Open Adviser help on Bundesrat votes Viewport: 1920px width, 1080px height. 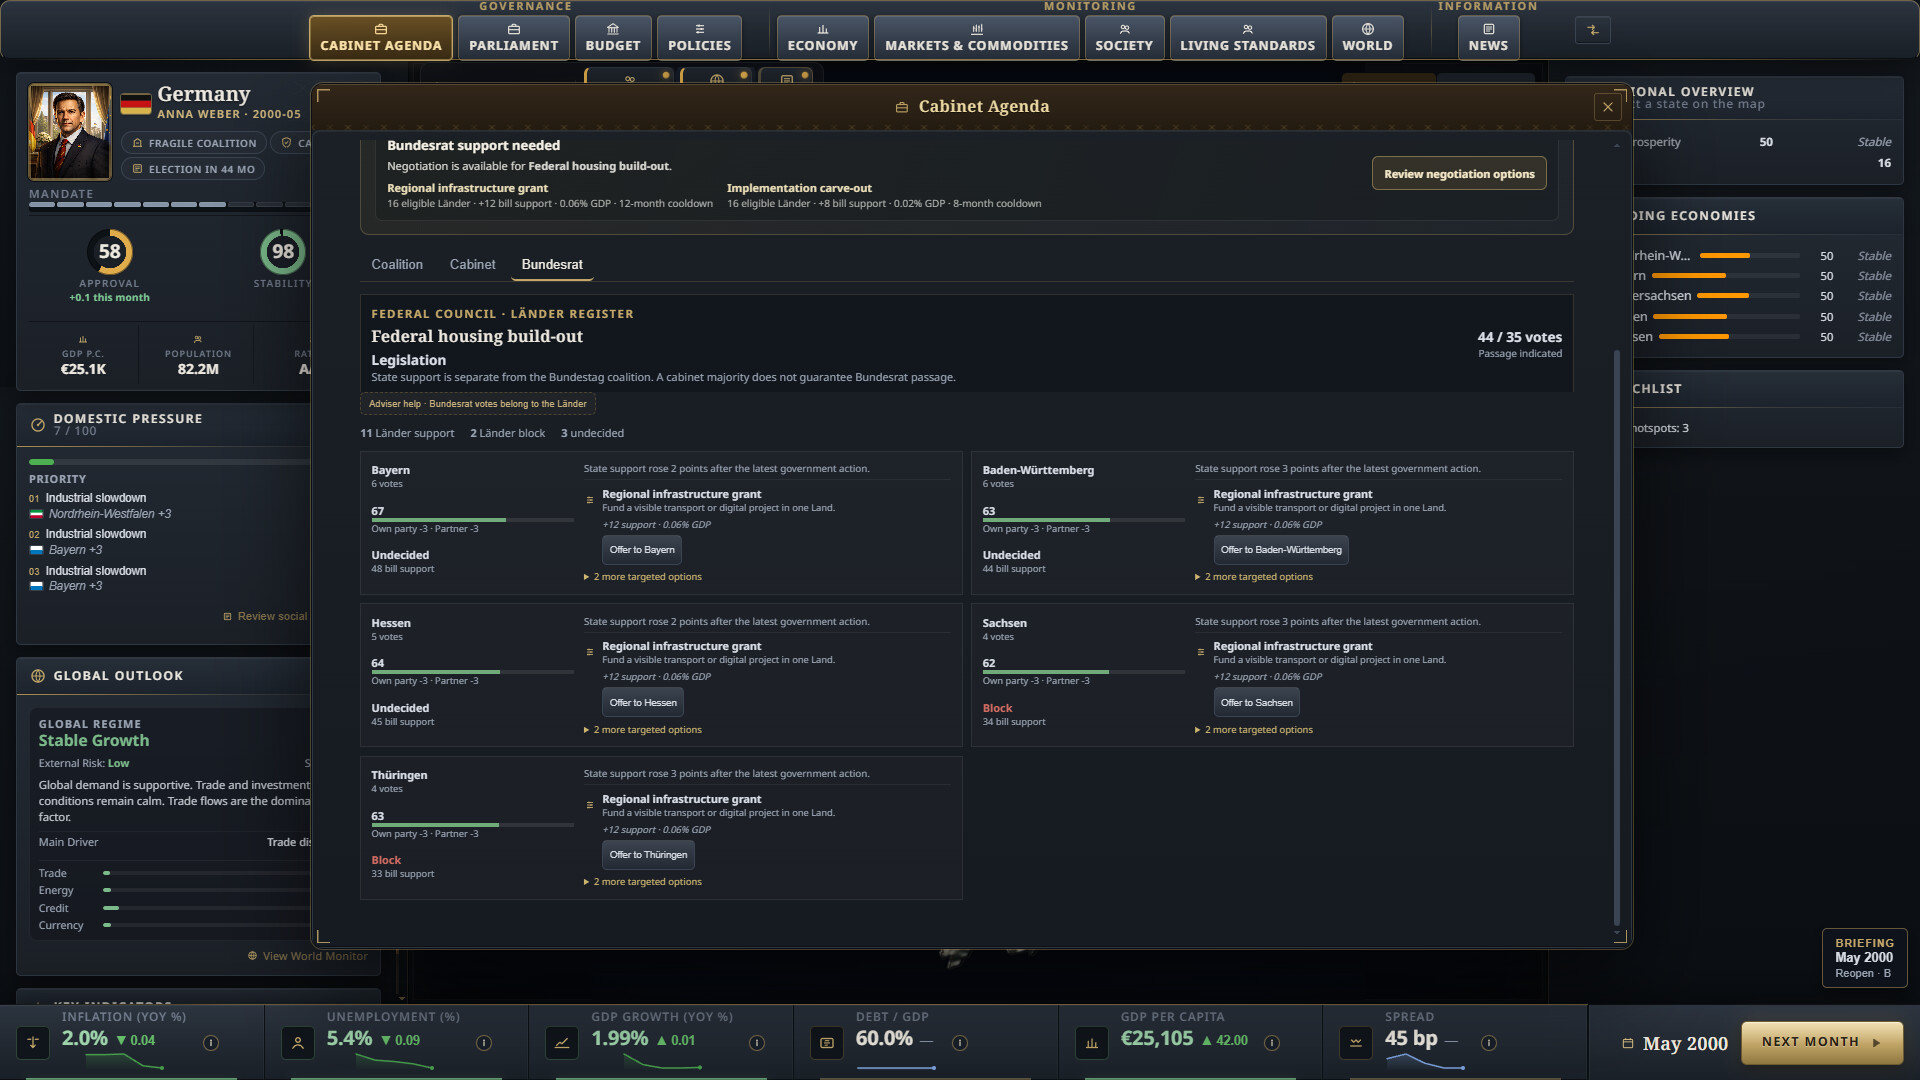click(x=478, y=404)
